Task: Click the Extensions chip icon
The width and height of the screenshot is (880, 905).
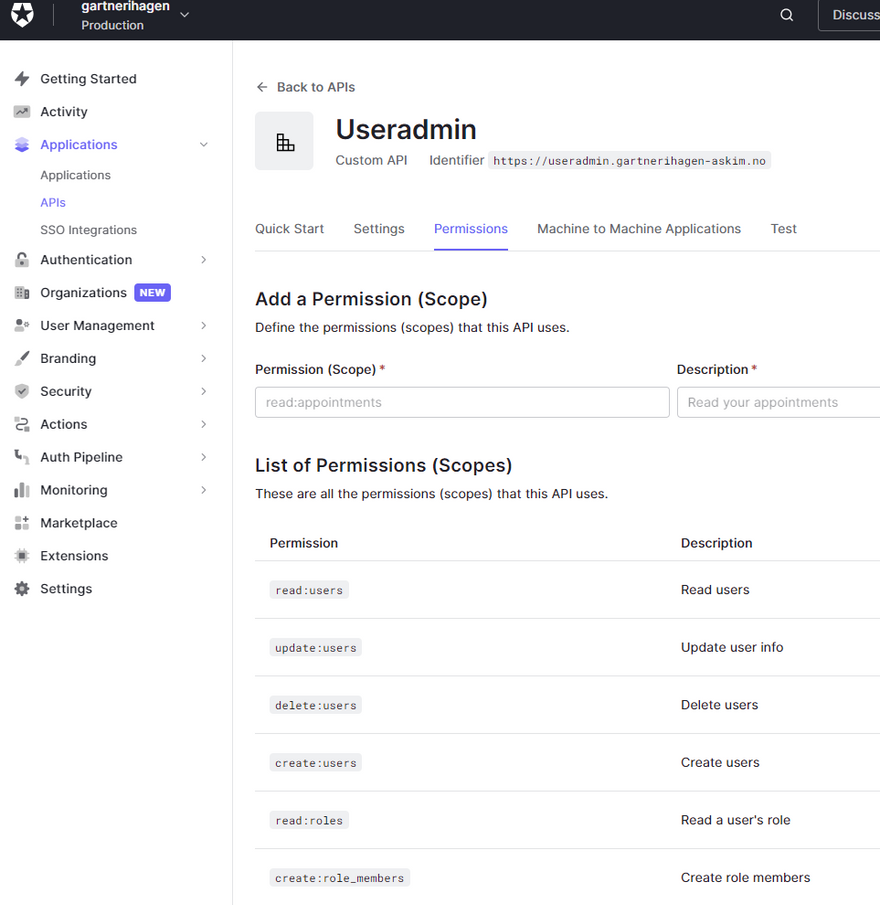Action: 22,556
